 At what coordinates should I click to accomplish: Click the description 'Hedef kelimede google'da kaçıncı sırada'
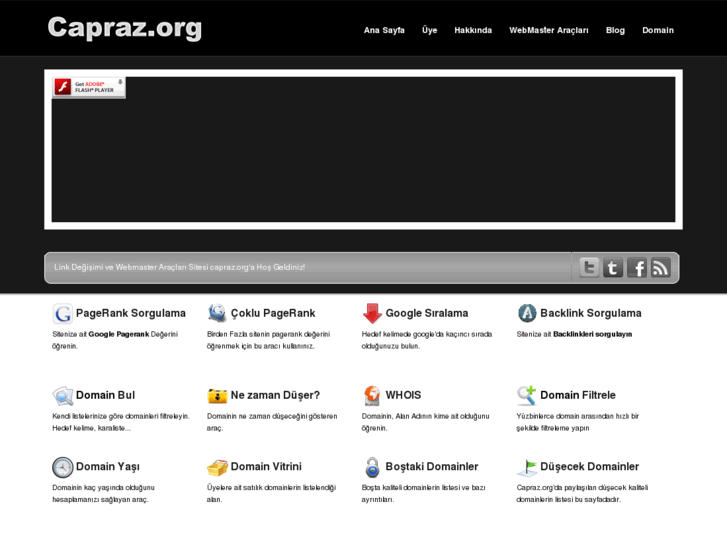[427, 334]
